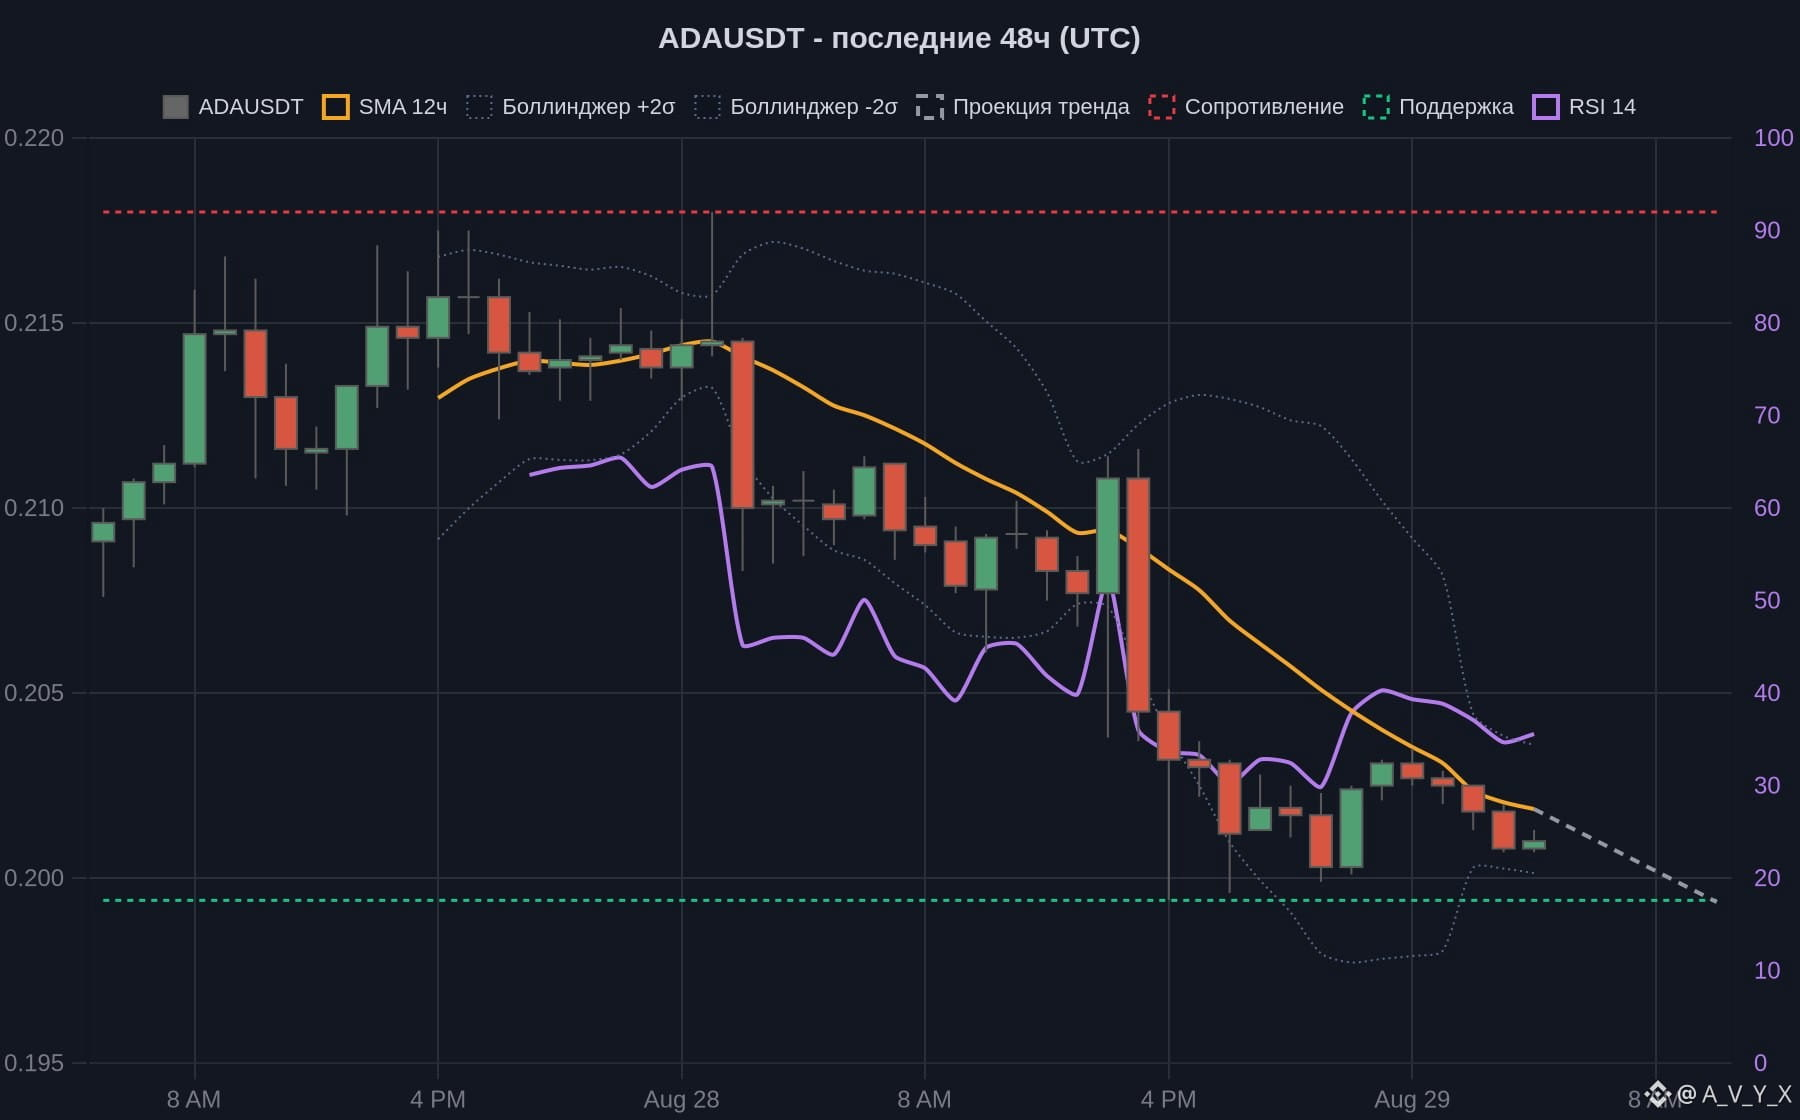Image resolution: width=1800 pixels, height=1120 pixels.
Task: Click the 0.215 price axis label
Action: point(34,323)
